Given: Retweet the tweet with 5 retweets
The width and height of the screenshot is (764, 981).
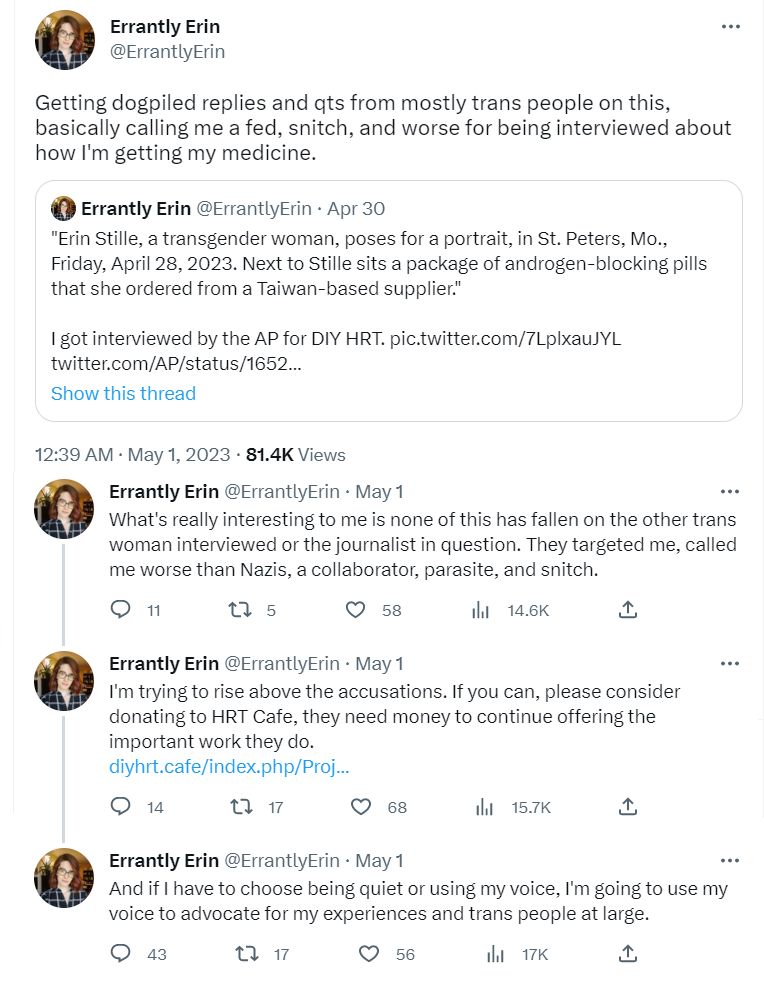Looking at the screenshot, I should (241, 610).
